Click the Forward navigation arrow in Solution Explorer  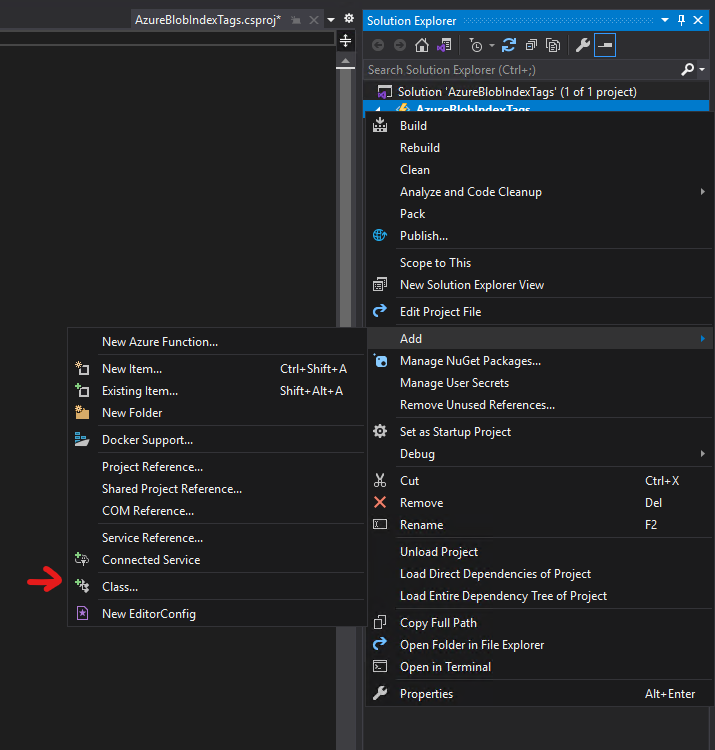pos(400,45)
